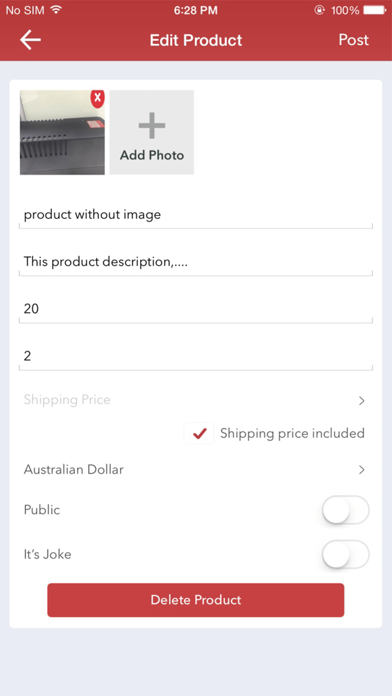Edit the product description field
Viewport: 392px width, 696px height.
point(196,262)
